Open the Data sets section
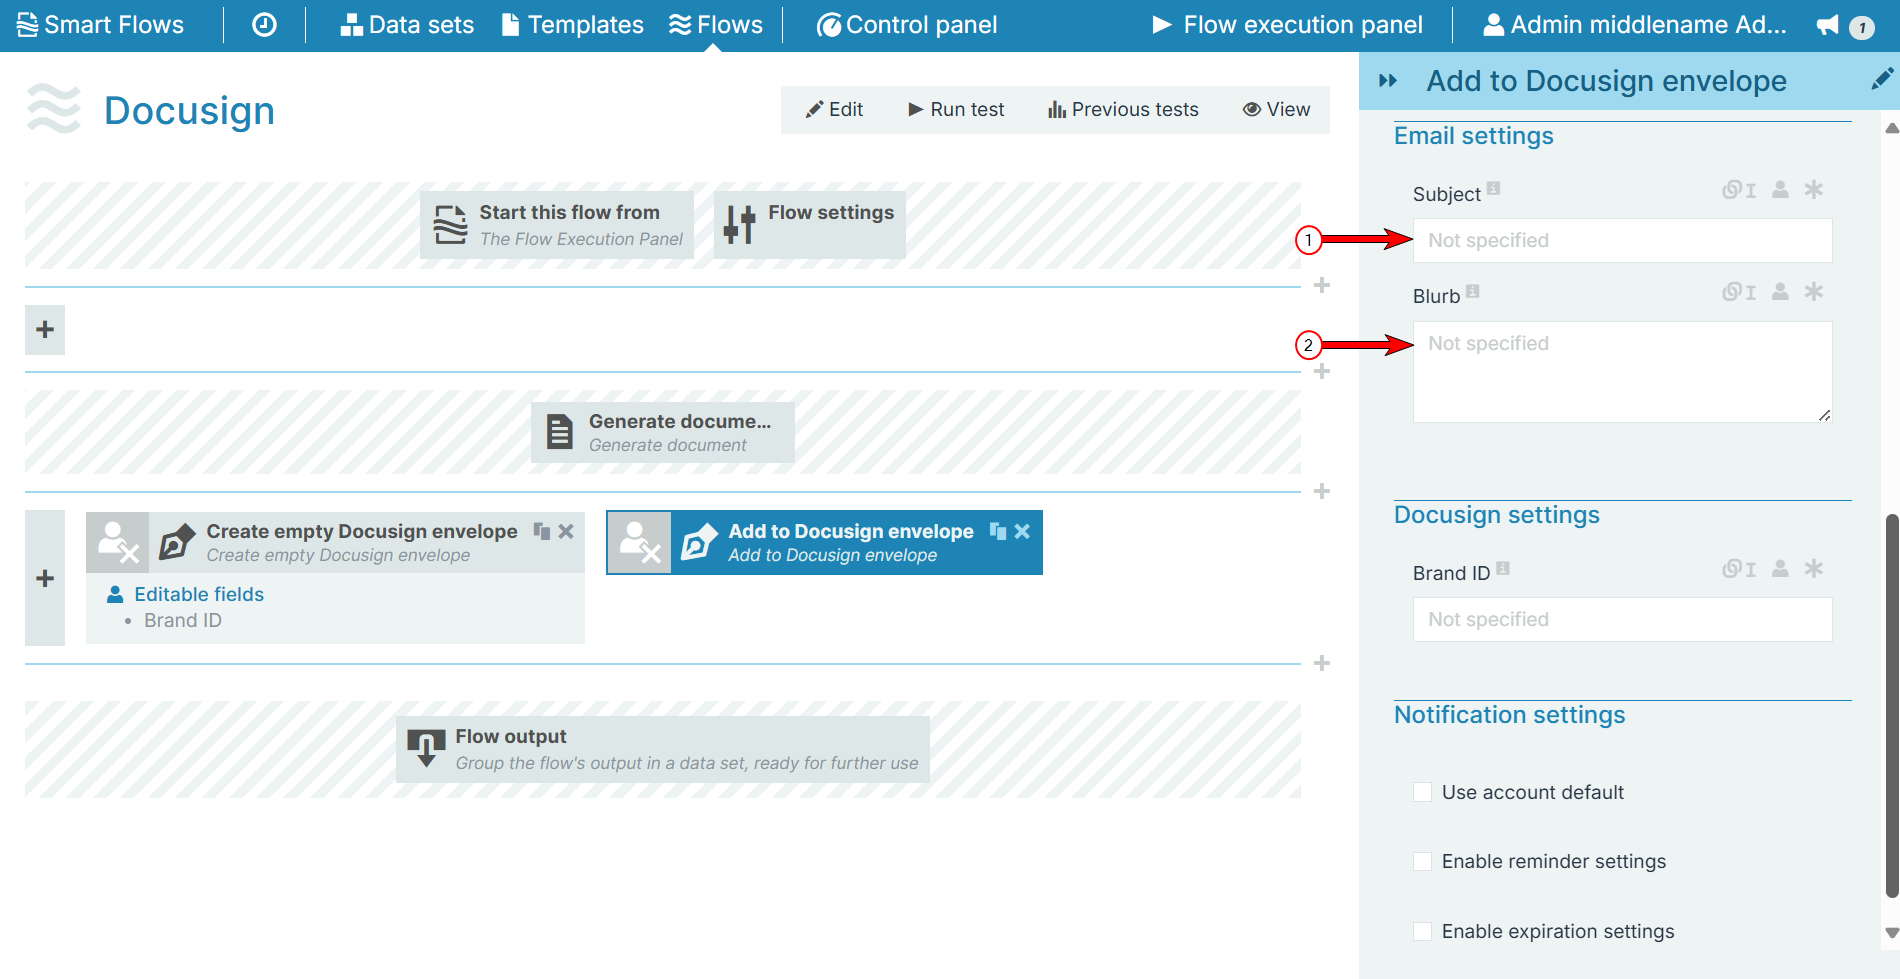 click(x=406, y=24)
